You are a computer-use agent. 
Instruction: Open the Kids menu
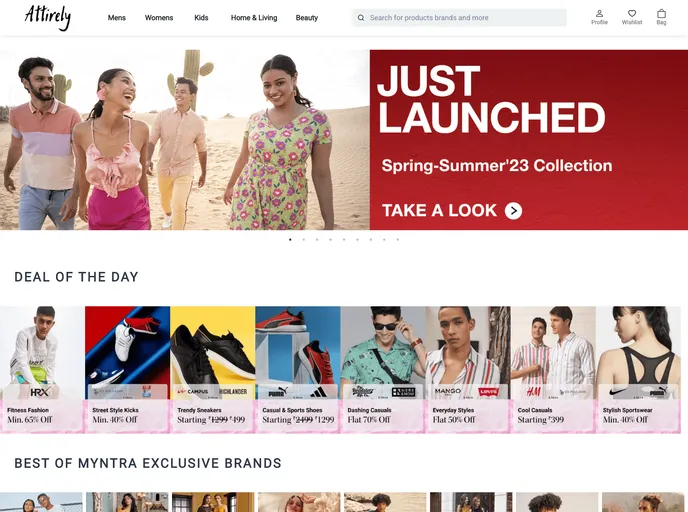point(201,18)
